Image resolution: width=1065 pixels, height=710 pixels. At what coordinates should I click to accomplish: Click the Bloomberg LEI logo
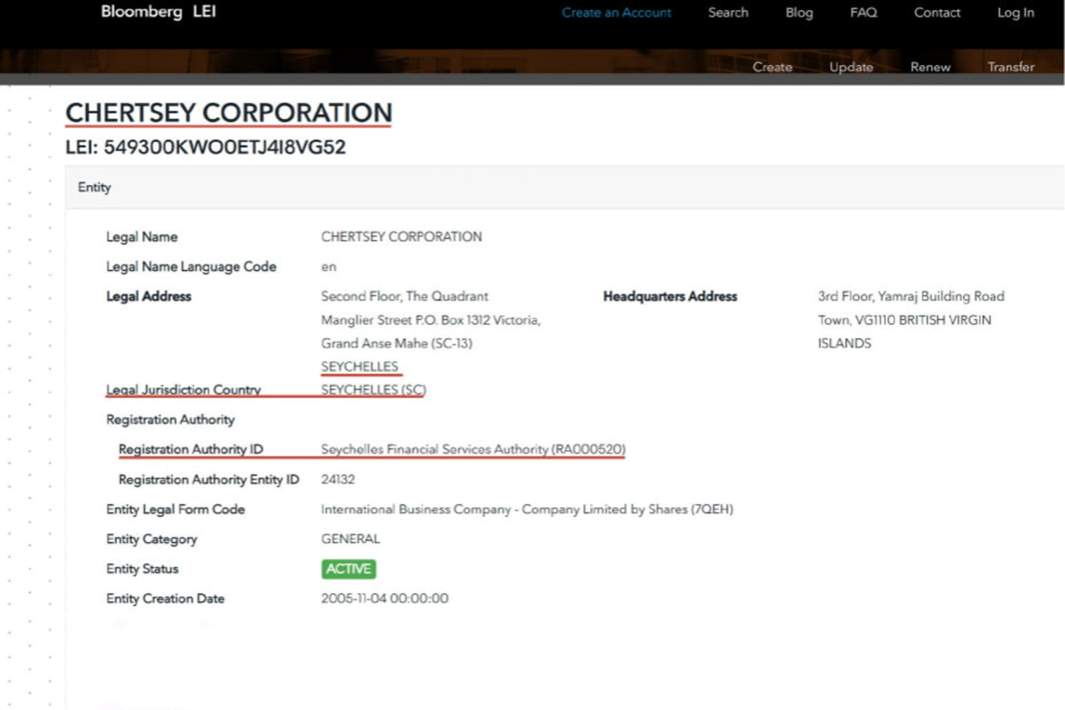(x=158, y=12)
